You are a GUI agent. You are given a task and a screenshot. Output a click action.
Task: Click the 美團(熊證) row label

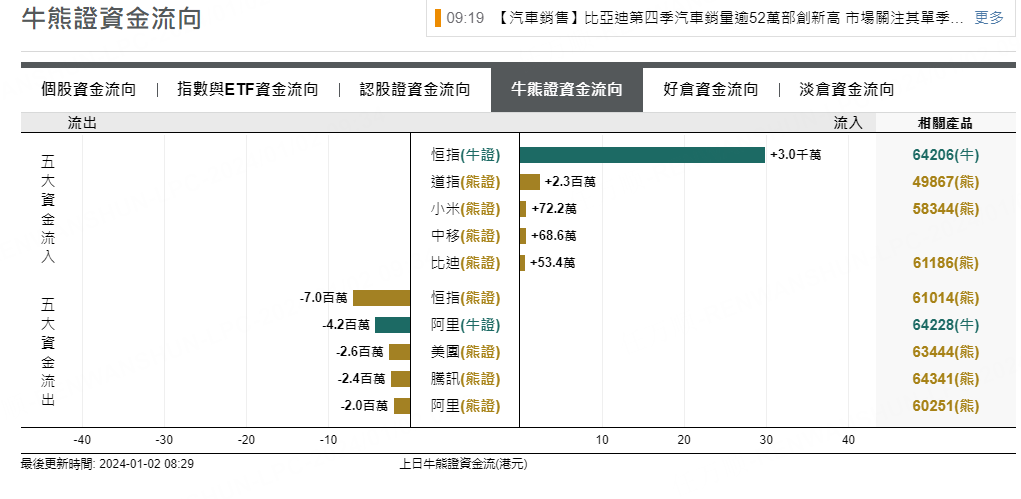(466, 352)
